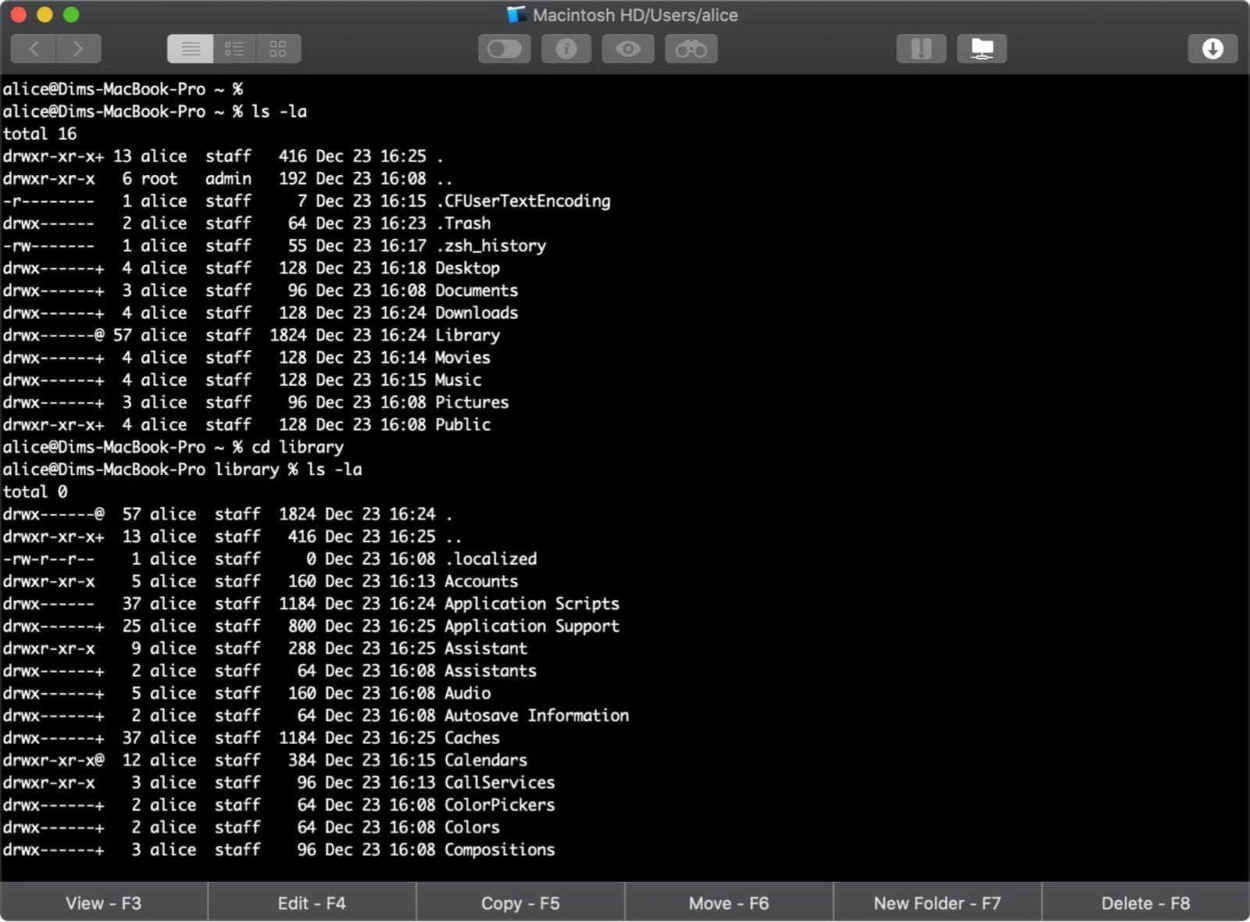Toggle the hidden files switch in toolbar

coord(504,48)
